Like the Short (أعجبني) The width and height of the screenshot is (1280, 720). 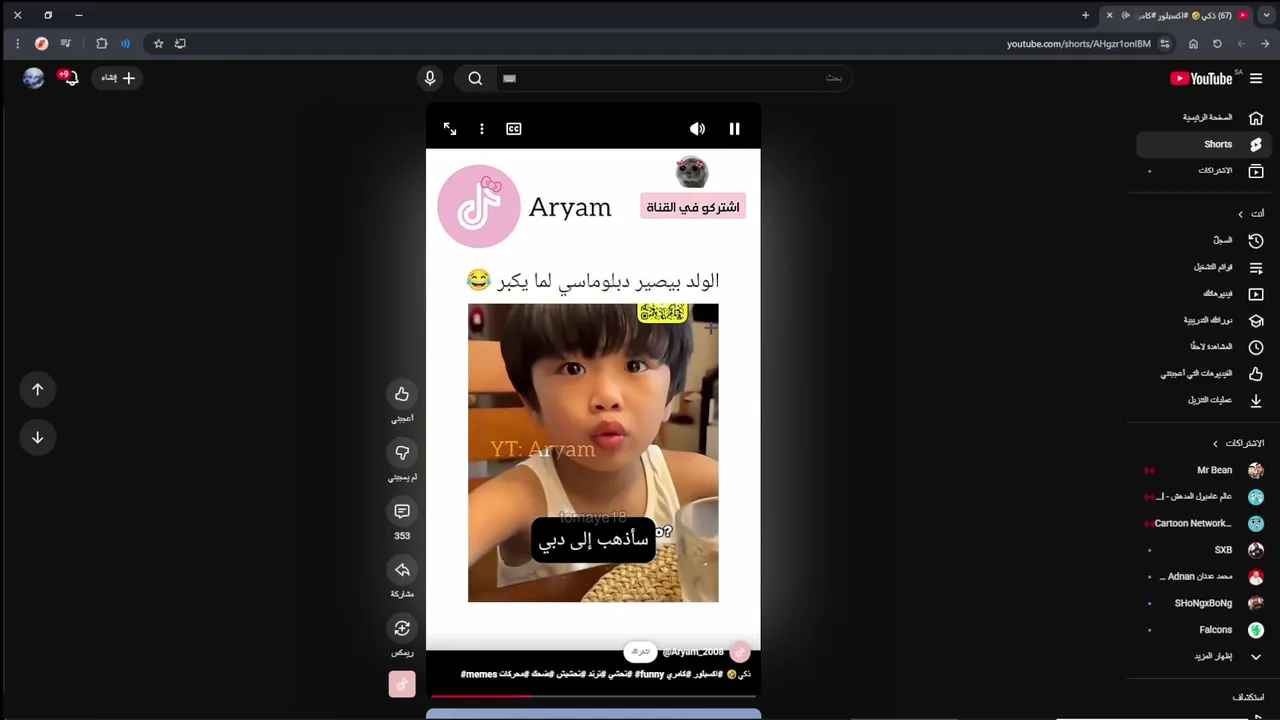pyautogui.click(x=402, y=394)
